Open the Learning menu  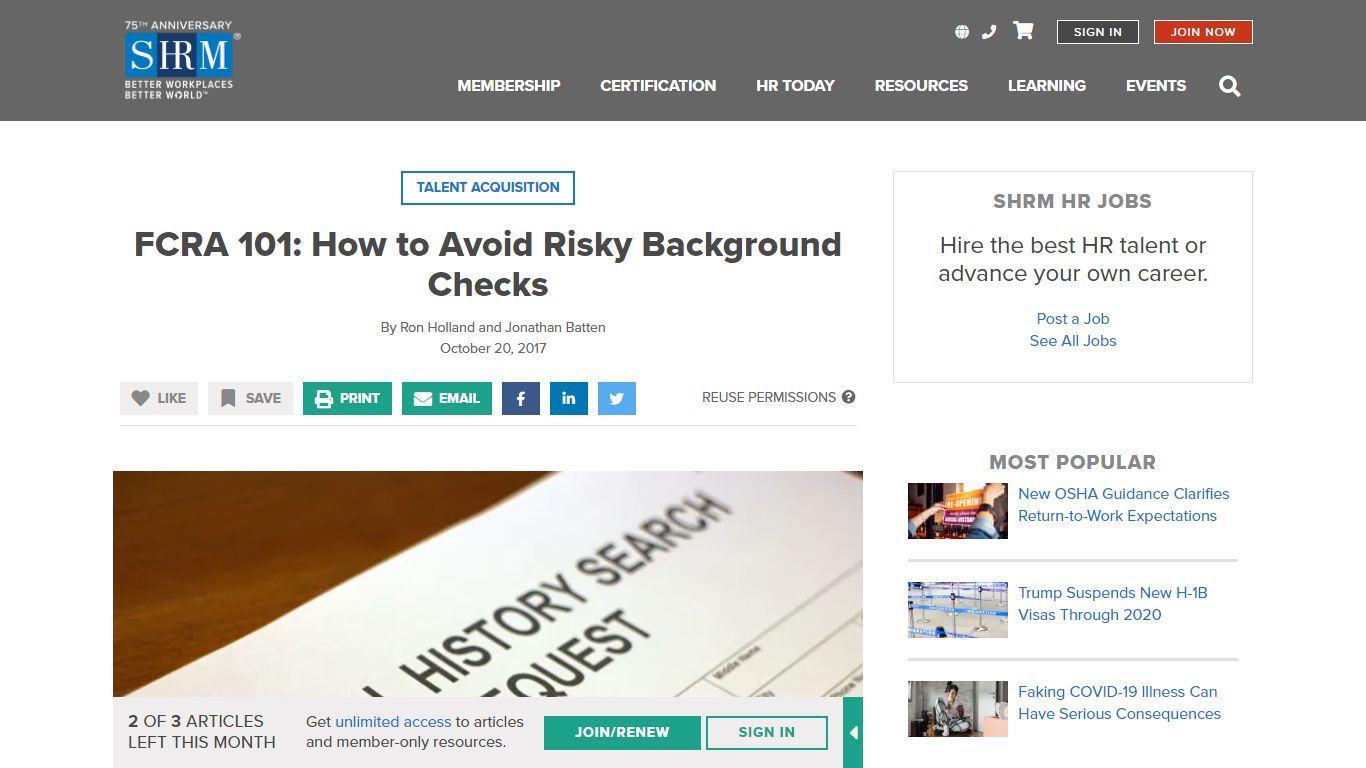point(1047,86)
